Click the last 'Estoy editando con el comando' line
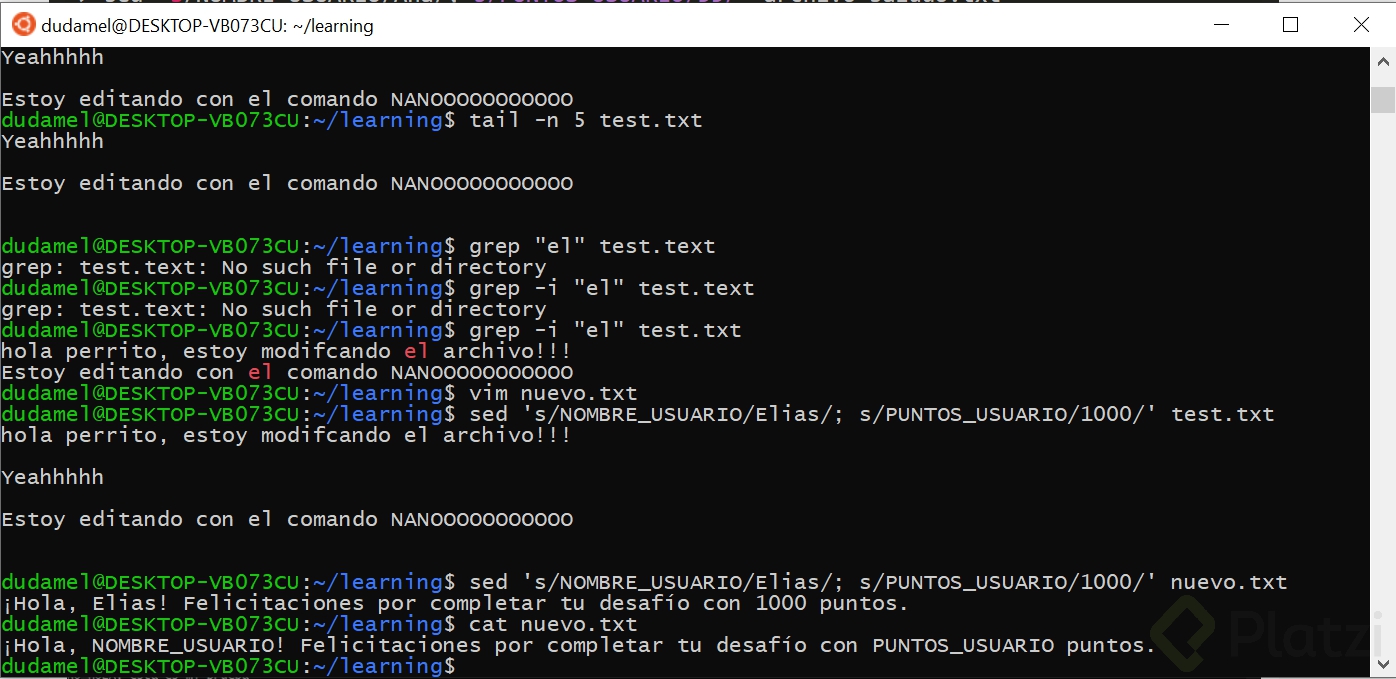 tap(287, 519)
